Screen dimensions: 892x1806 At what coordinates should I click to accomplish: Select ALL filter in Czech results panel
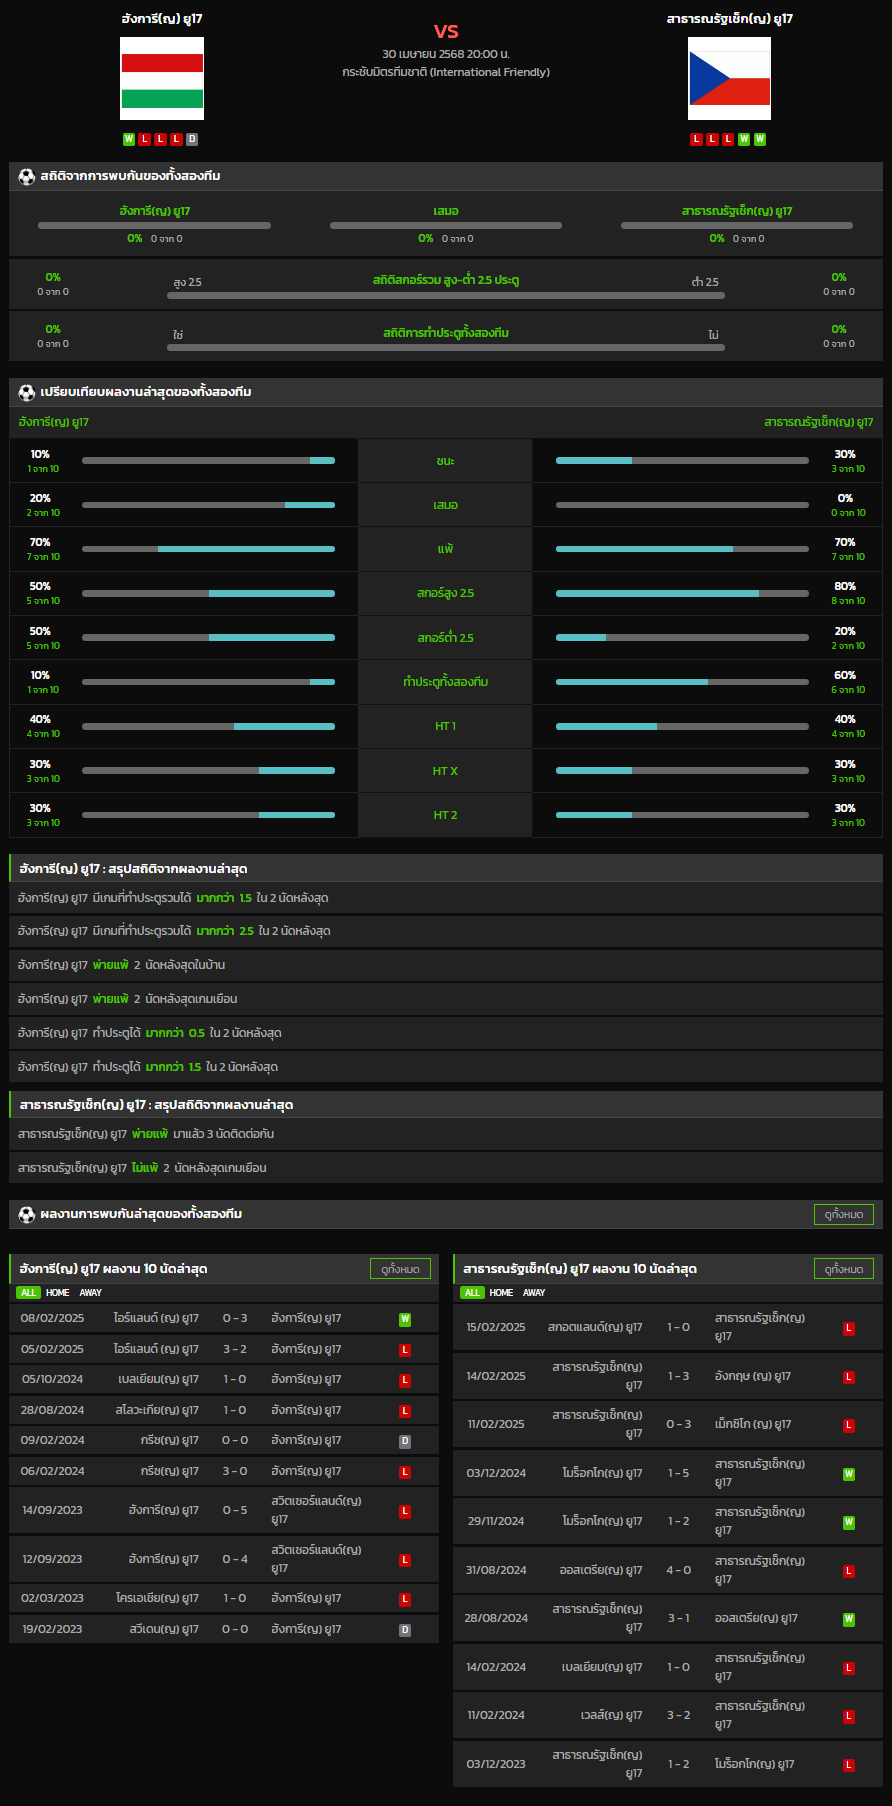[x=472, y=1293]
